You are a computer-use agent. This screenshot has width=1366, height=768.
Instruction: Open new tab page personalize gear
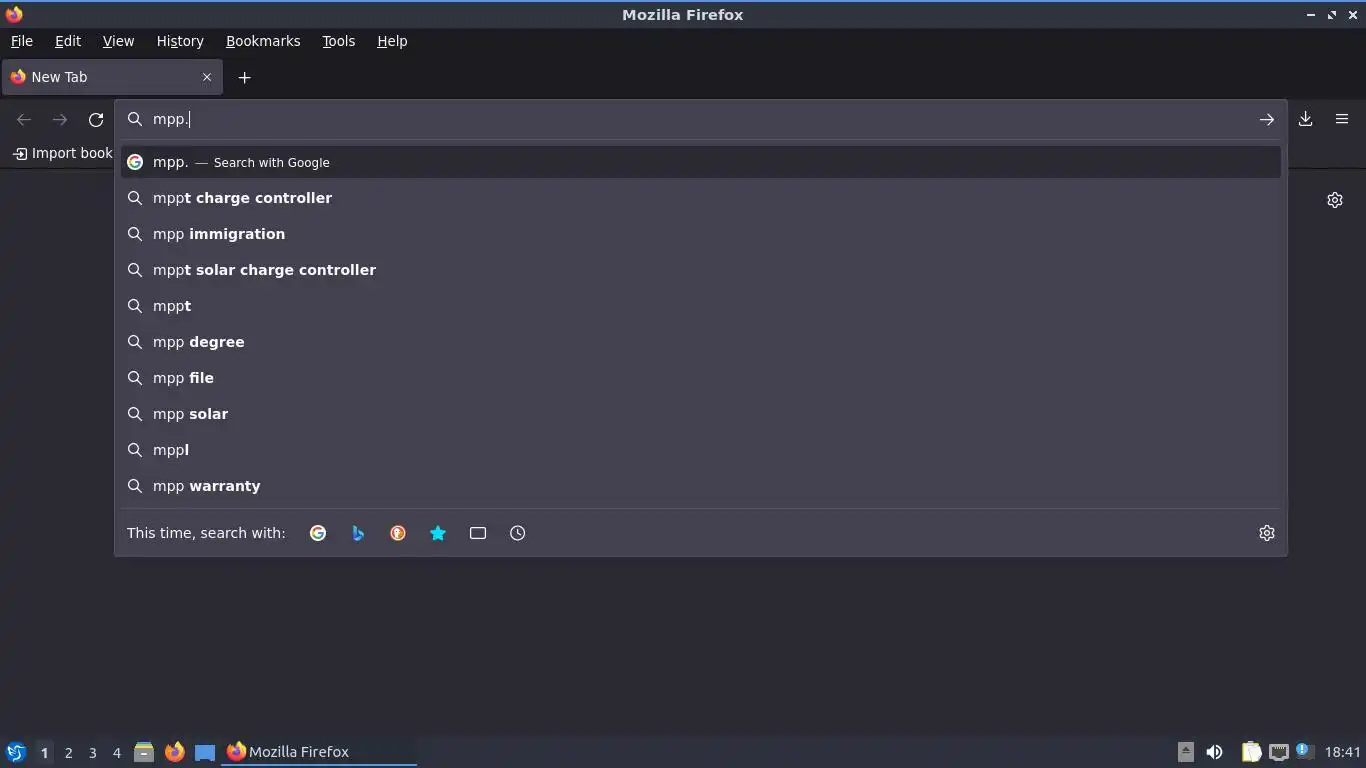pos(1335,200)
